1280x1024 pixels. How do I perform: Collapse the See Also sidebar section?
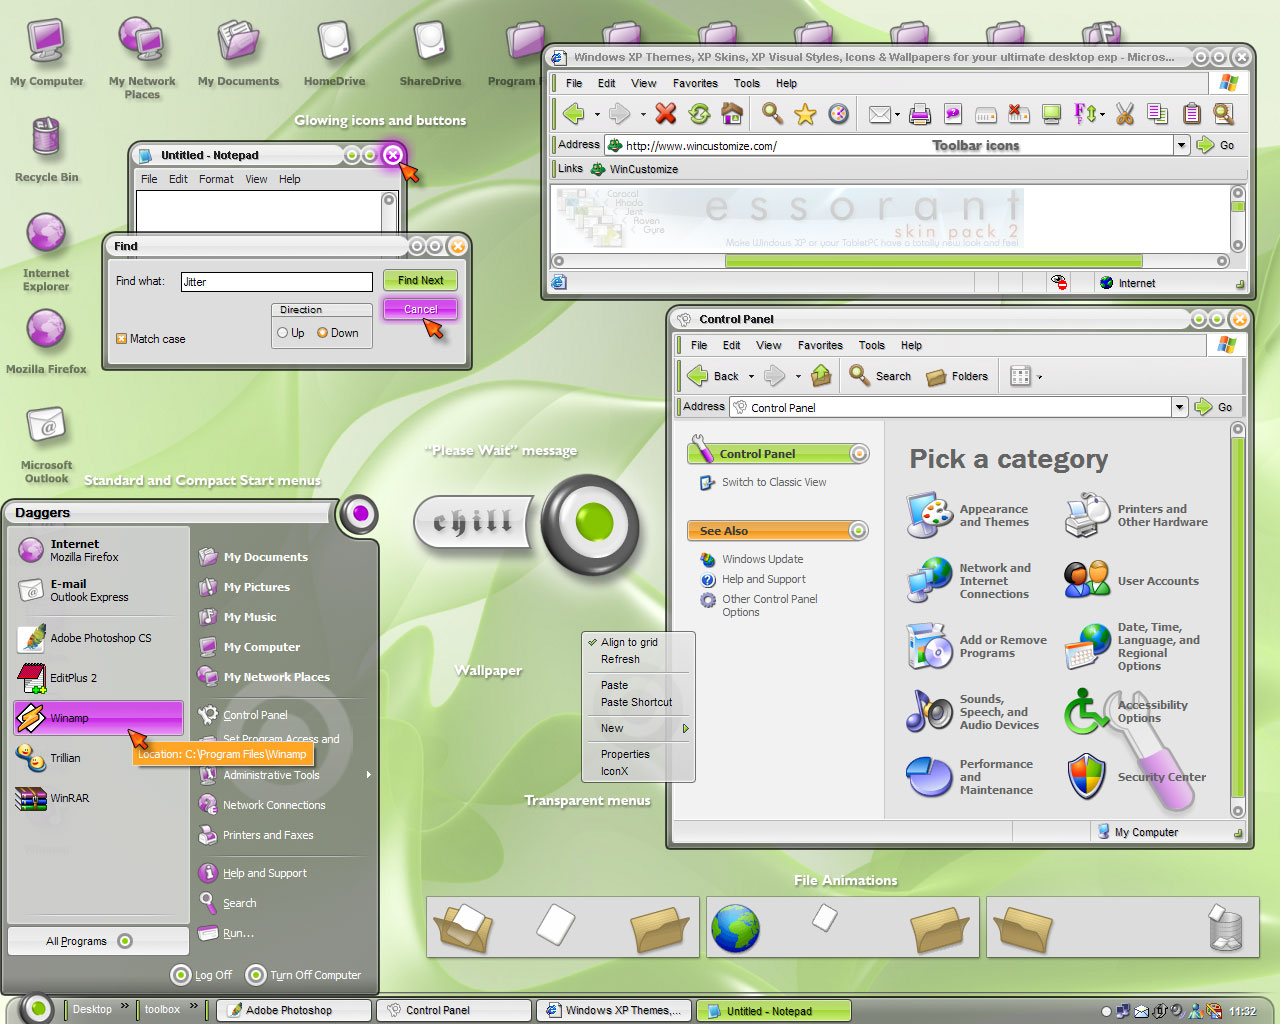coord(859,531)
